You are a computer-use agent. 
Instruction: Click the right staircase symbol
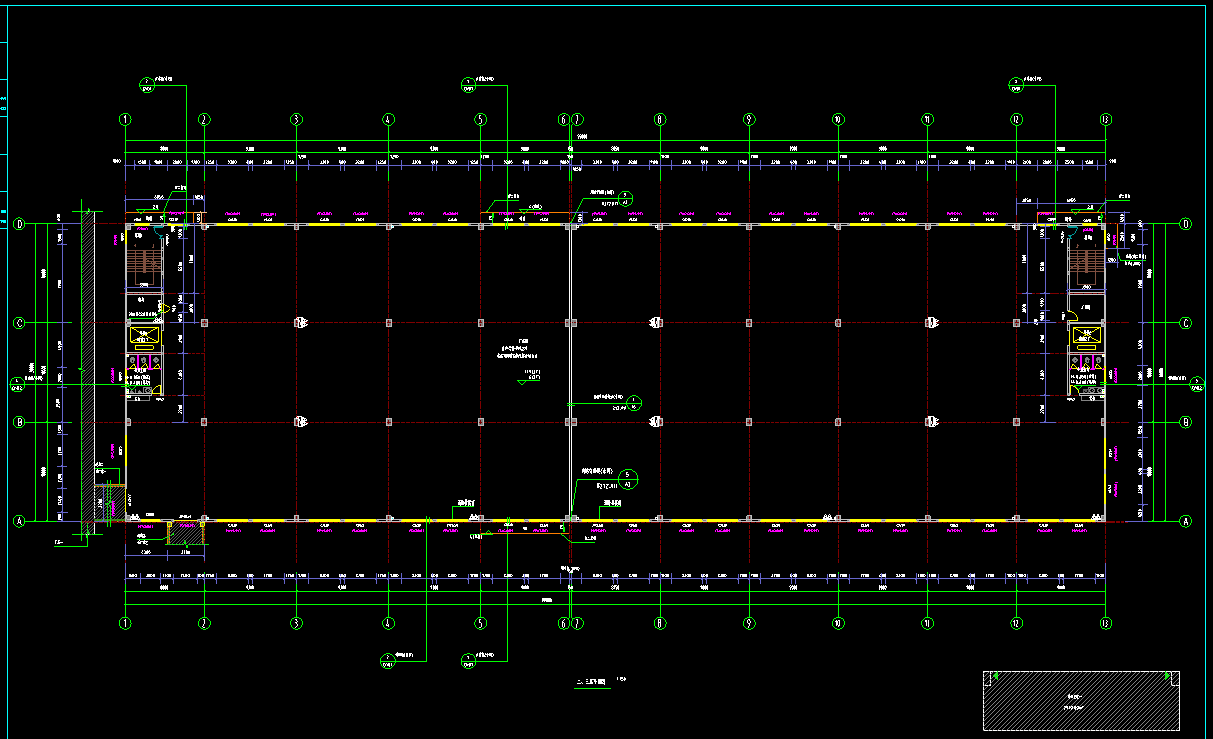[x=1084, y=262]
